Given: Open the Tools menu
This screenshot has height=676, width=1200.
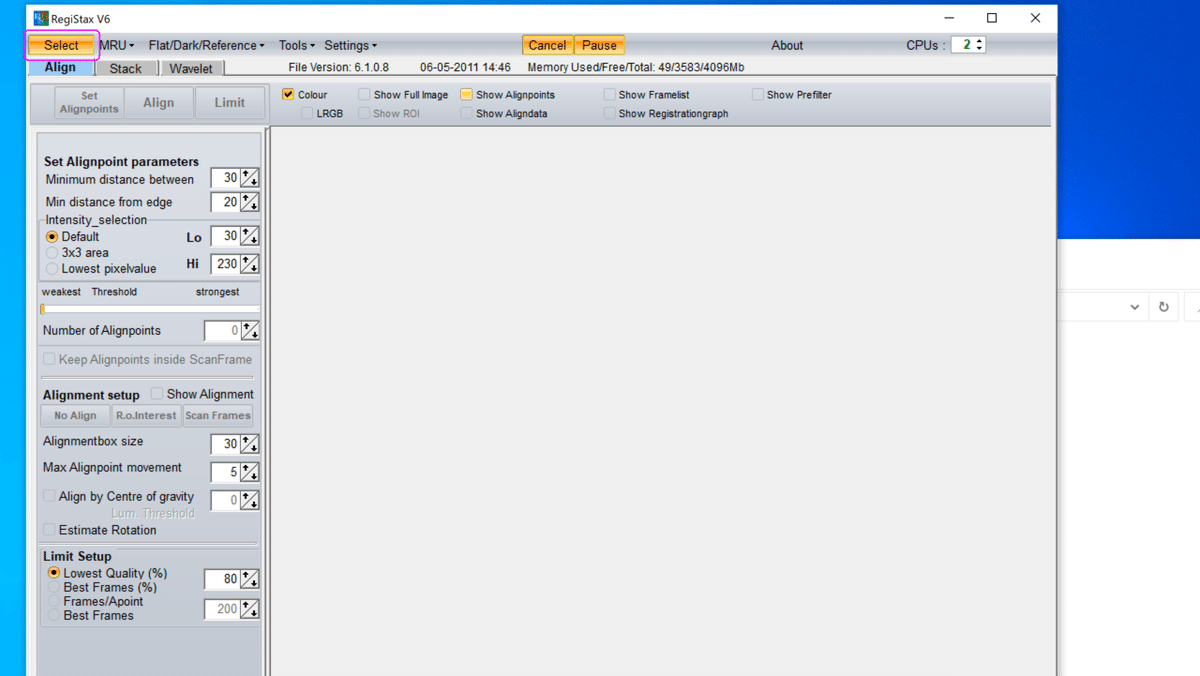Looking at the screenshot, I should point(296,45).
